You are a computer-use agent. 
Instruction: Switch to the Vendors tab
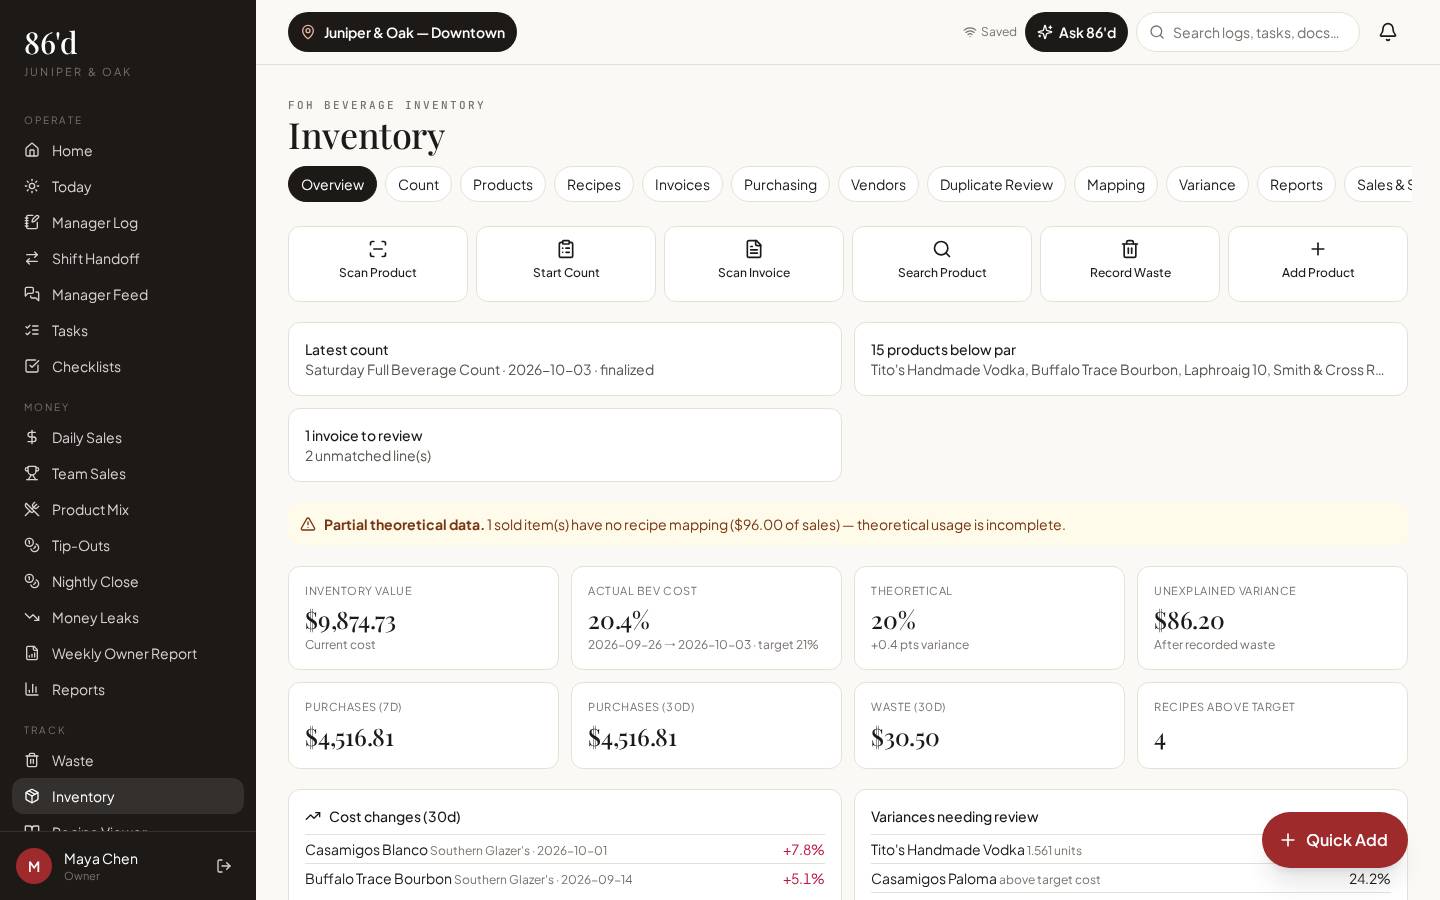pos(878,184)
